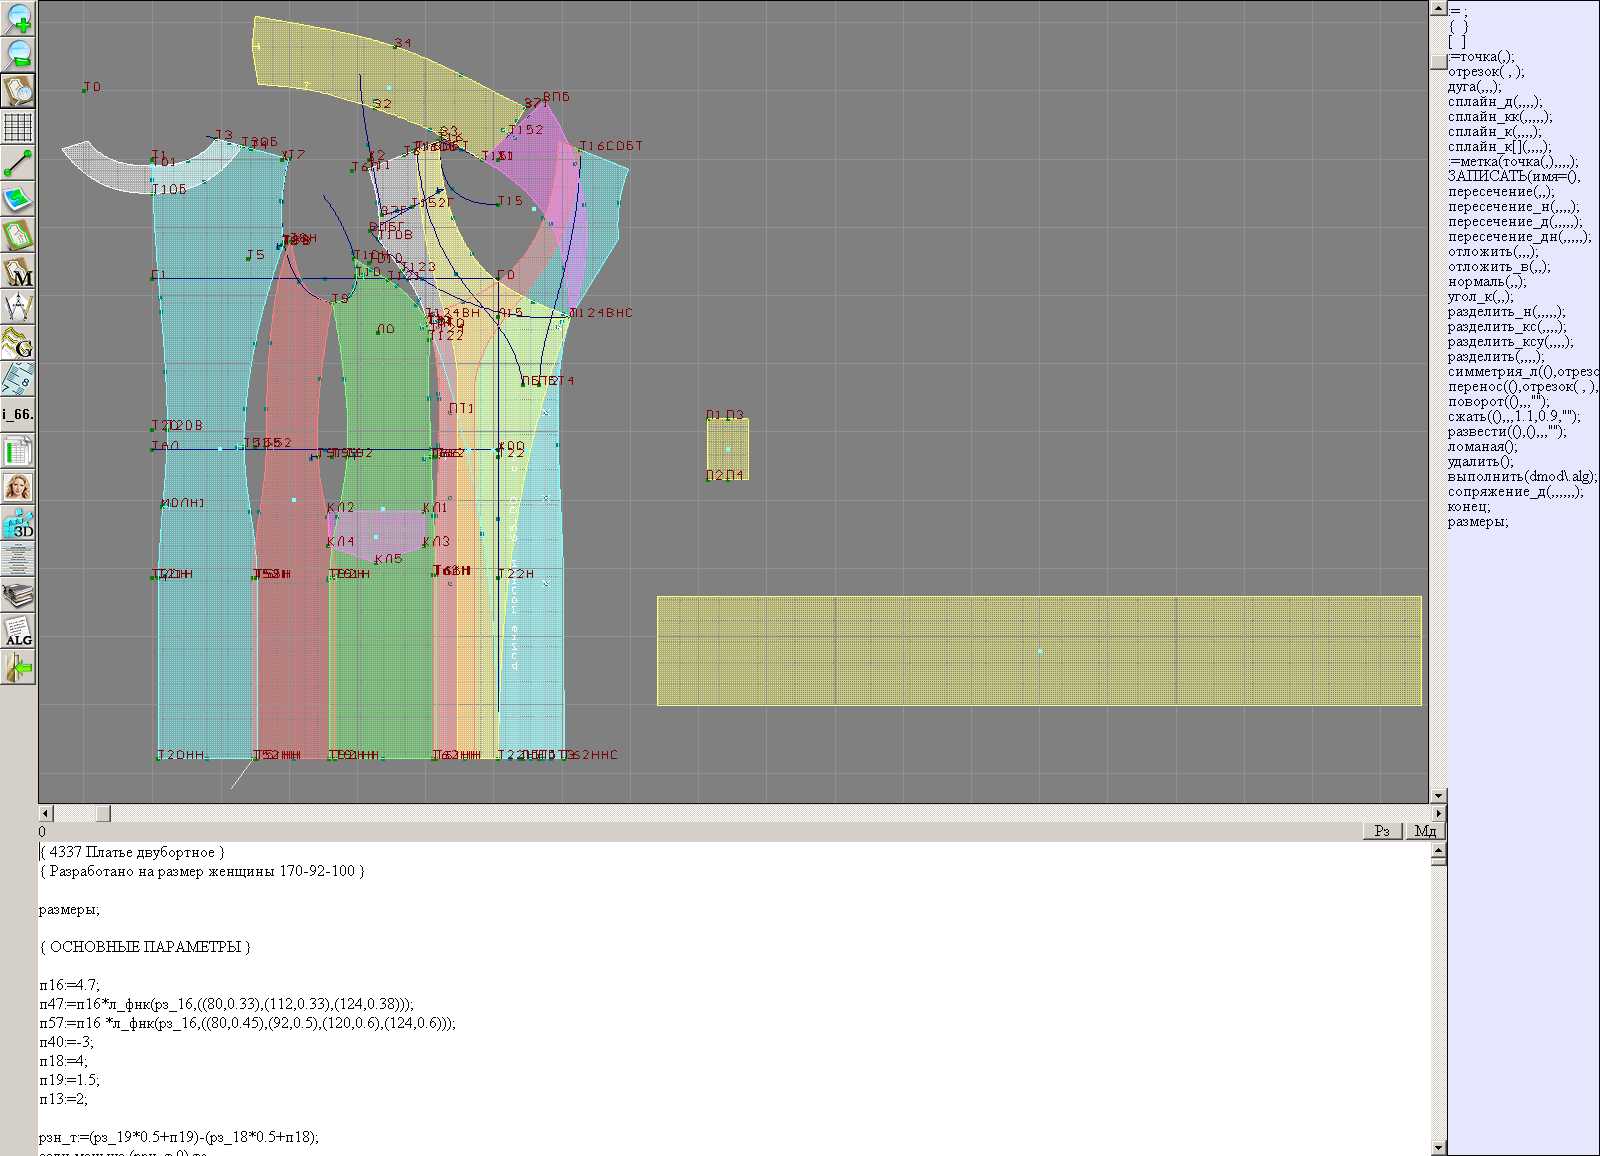The width and height of the screenshot is (1600, 1156).
Task: Click the woman portrait icon
Action: coord(18,487)
